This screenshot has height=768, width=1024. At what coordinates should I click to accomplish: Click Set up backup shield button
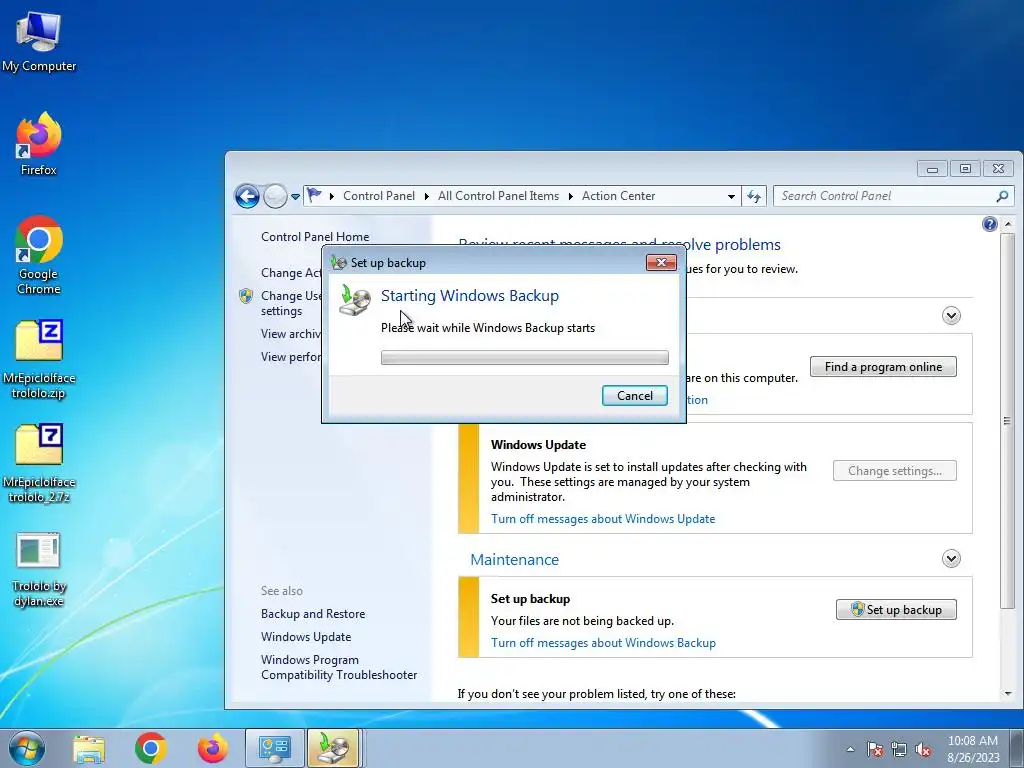click(x=896, y=609)
